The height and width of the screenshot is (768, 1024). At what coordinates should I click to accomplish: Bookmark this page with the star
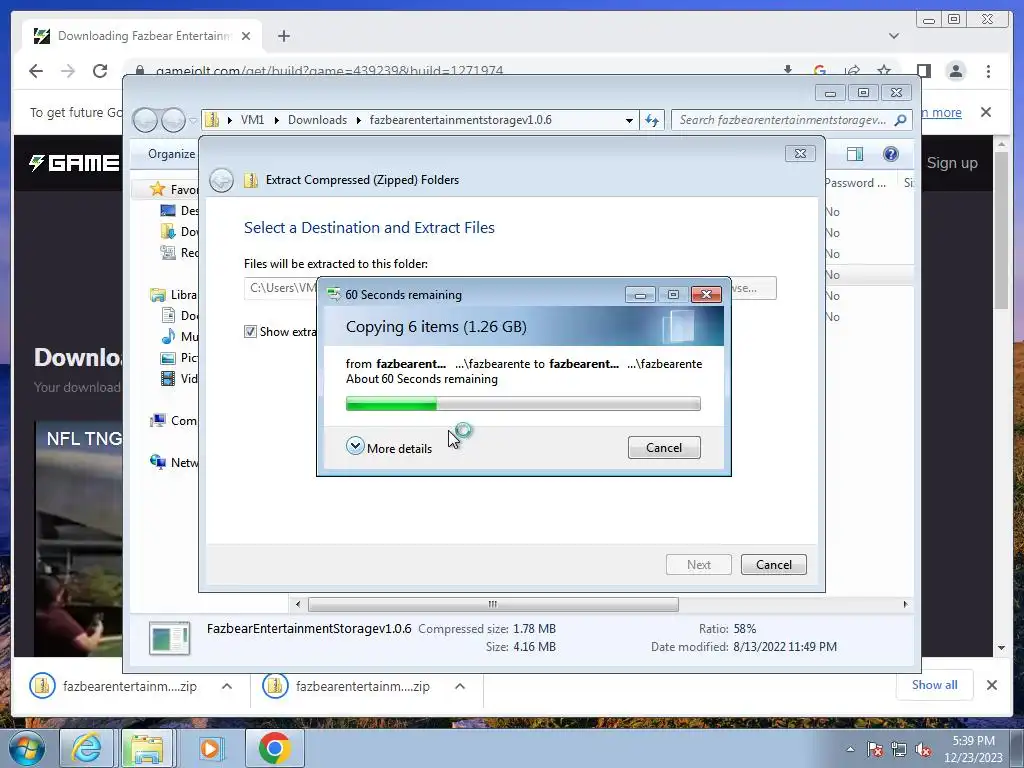[884, 71]
